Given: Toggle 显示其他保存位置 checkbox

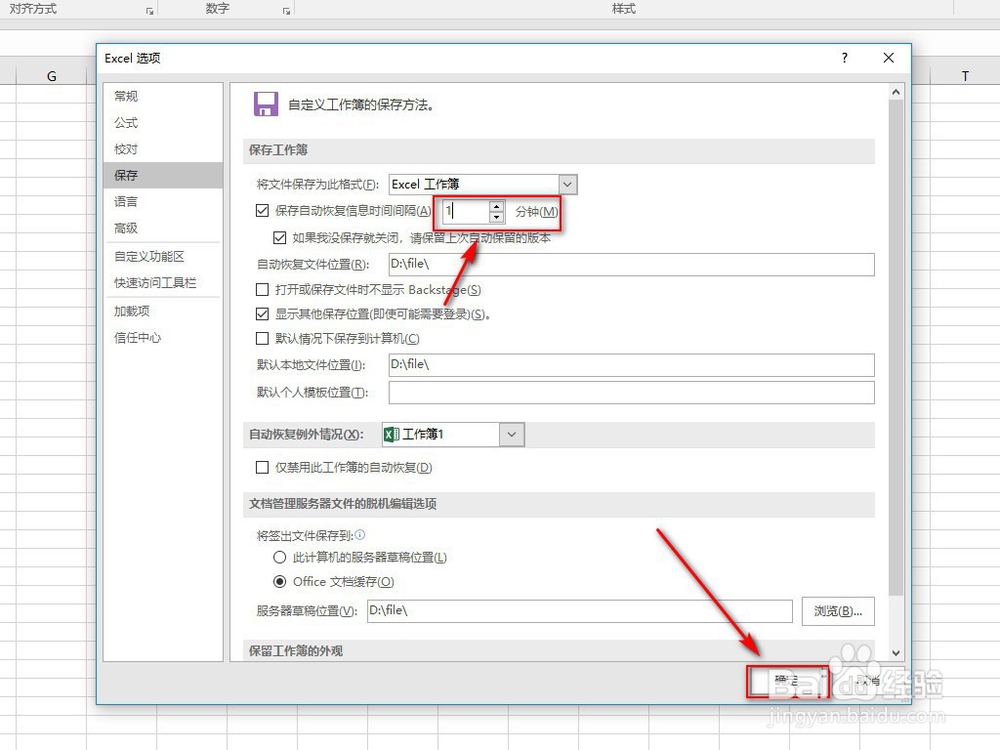Looking at the screenshot, I should [x=261, y=314].
